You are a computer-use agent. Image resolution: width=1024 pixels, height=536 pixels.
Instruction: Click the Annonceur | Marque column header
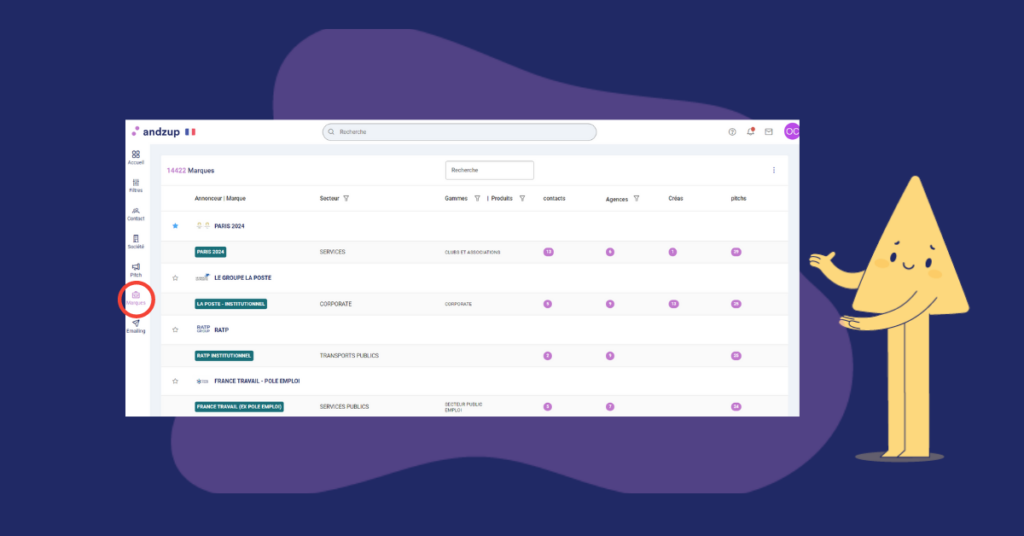click(x=220, y=198)
